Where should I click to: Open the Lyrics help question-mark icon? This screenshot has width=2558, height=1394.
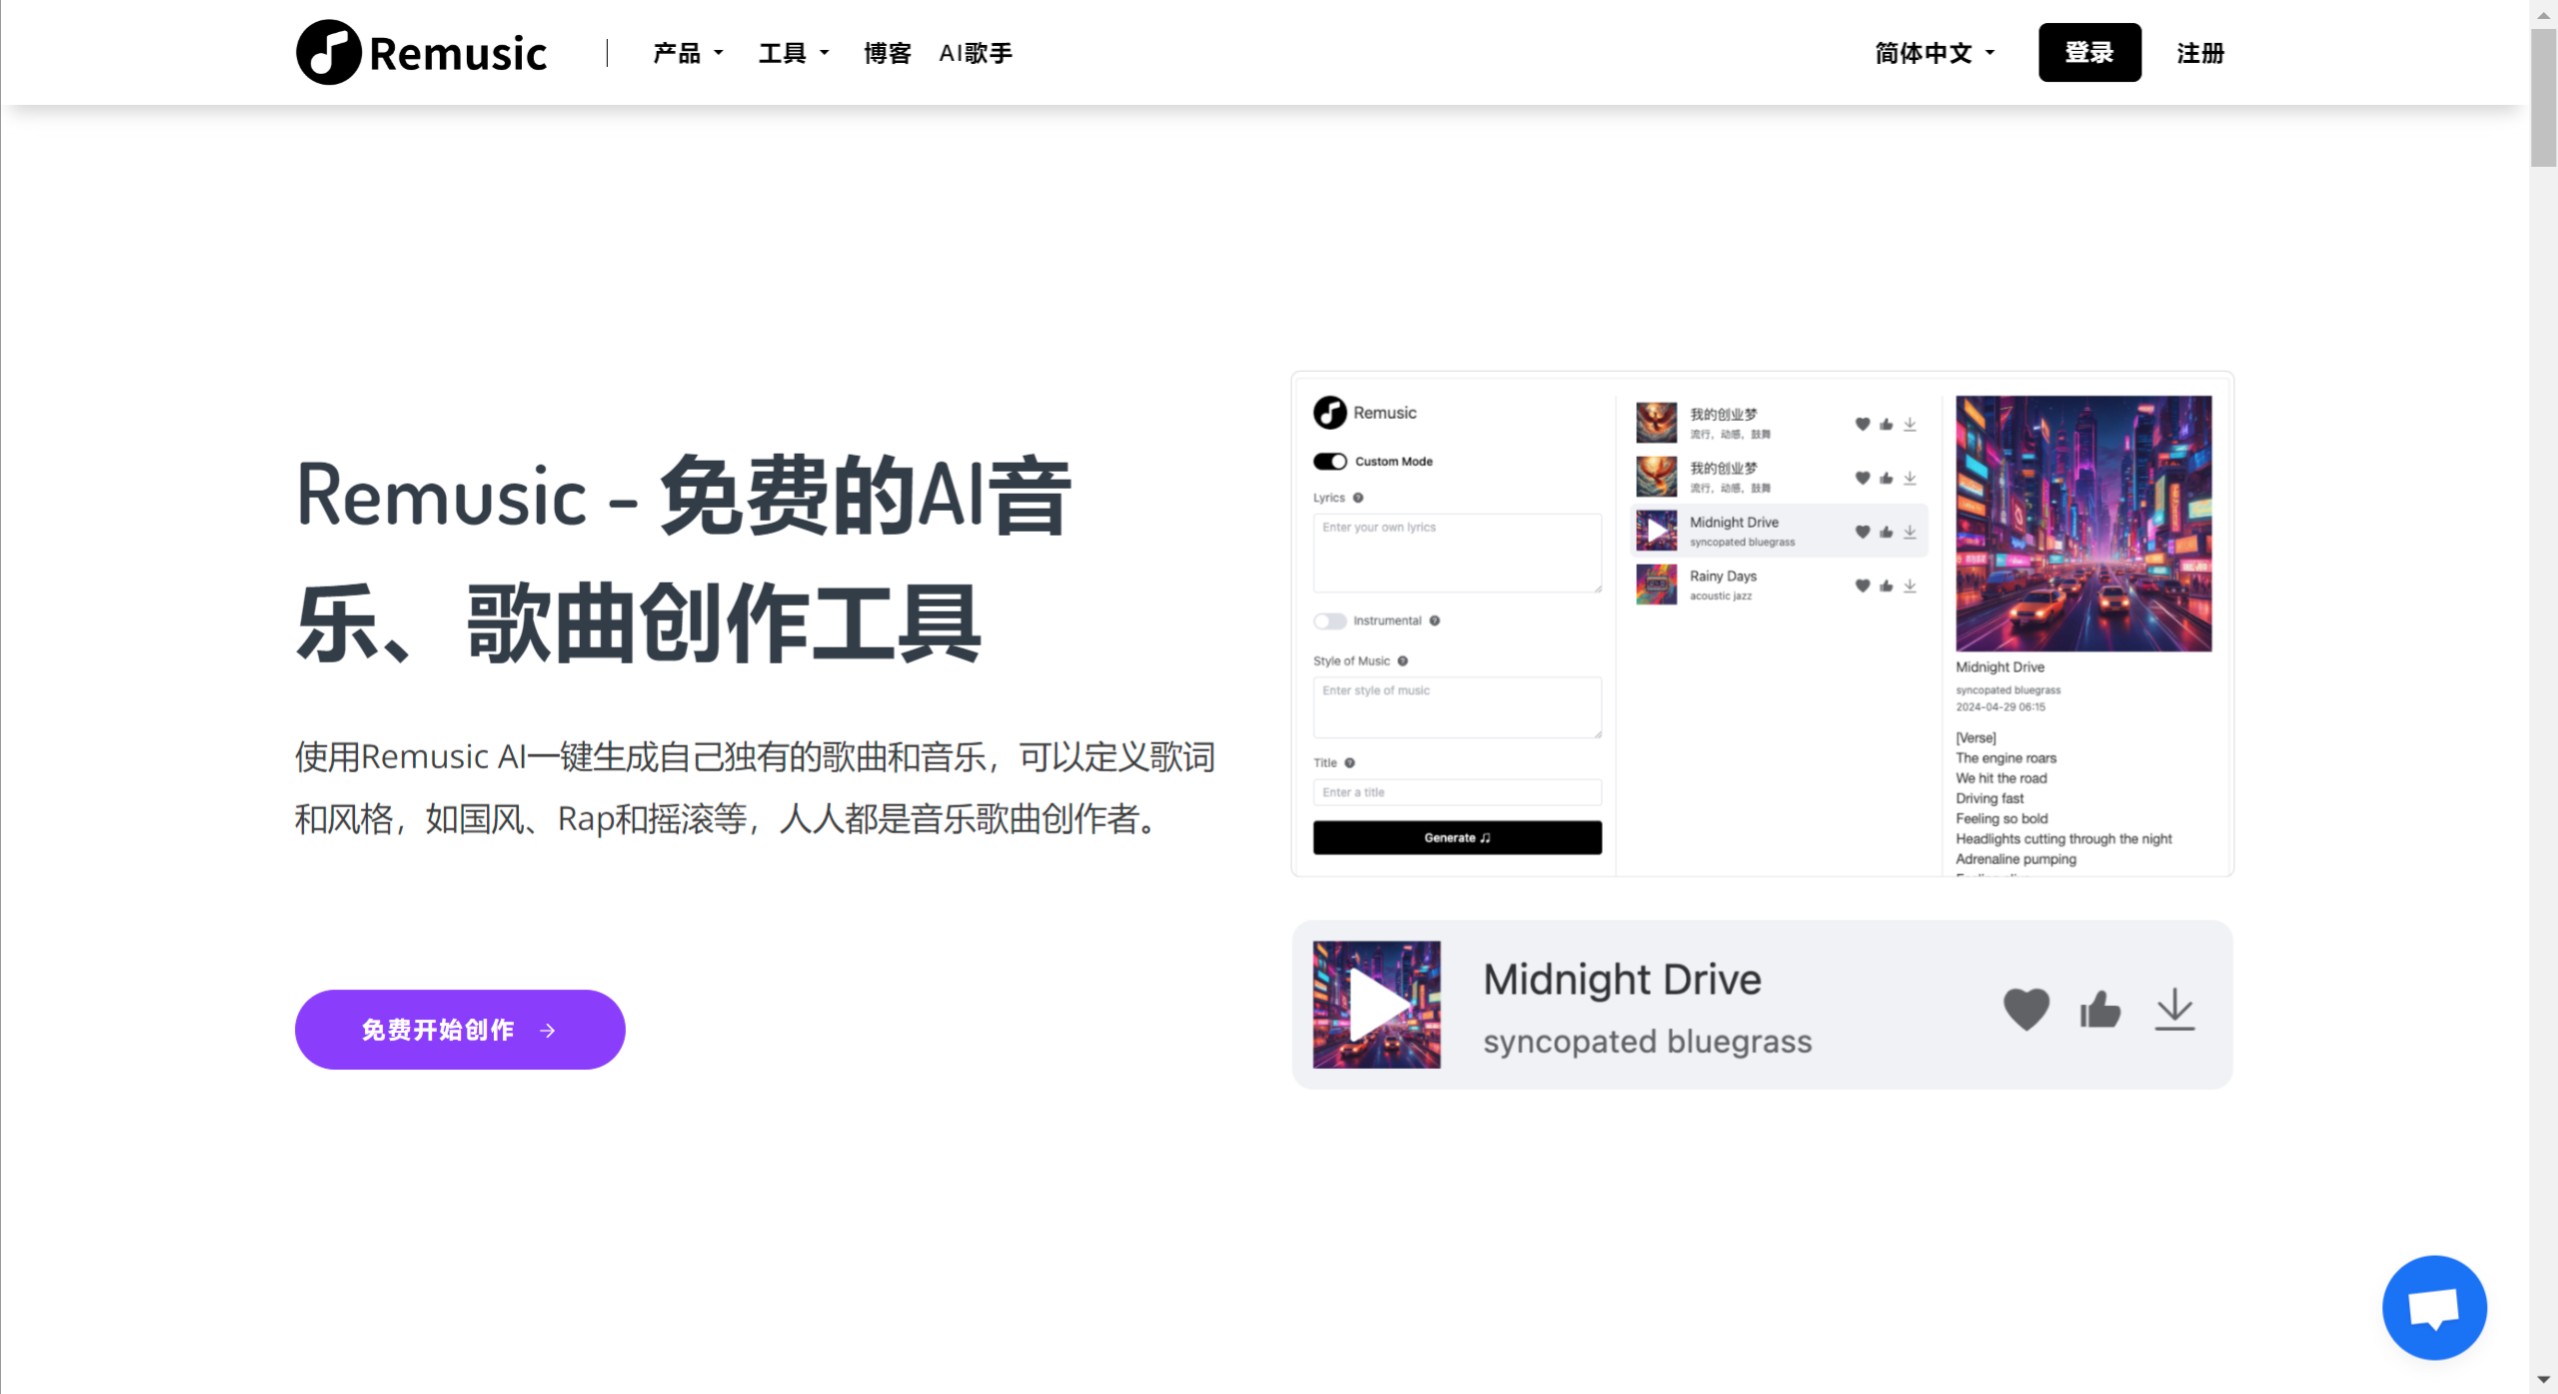tap(1359, 497)
